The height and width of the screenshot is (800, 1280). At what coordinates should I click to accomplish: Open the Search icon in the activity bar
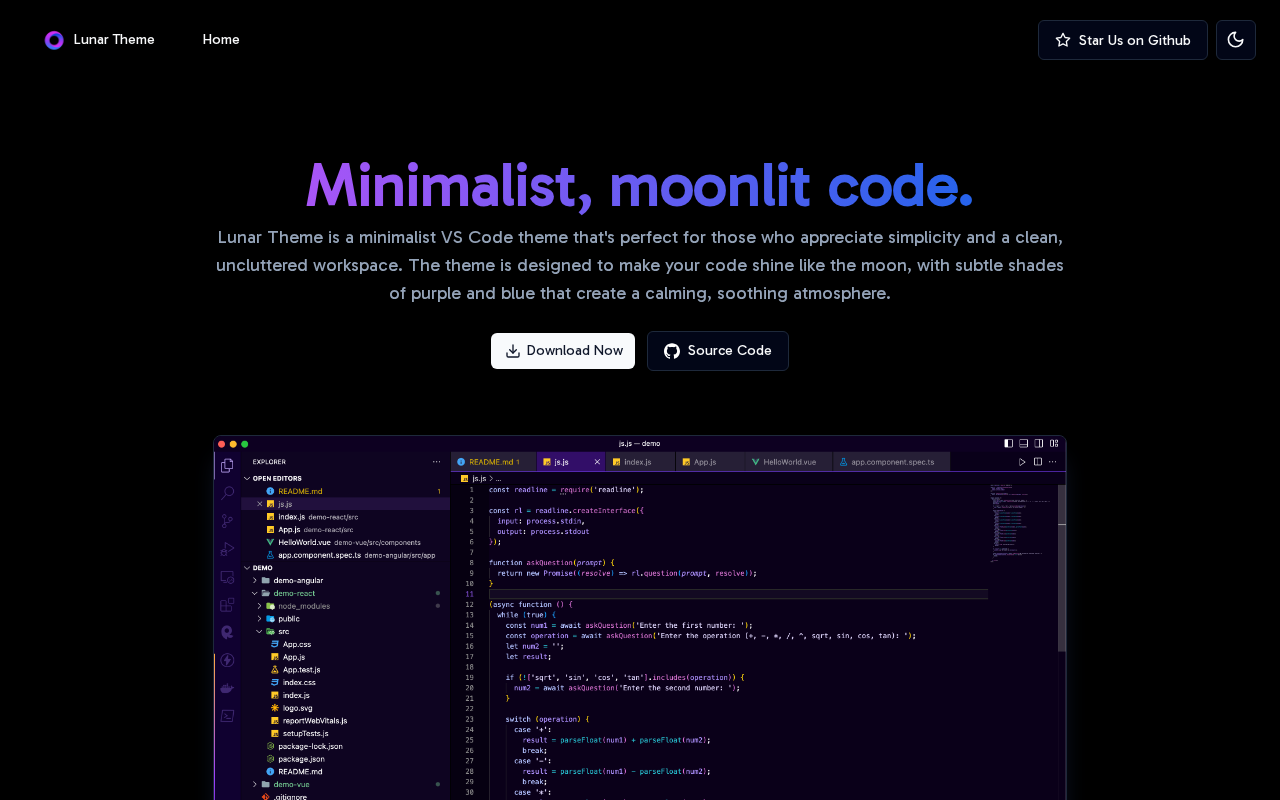click(227, 493)
